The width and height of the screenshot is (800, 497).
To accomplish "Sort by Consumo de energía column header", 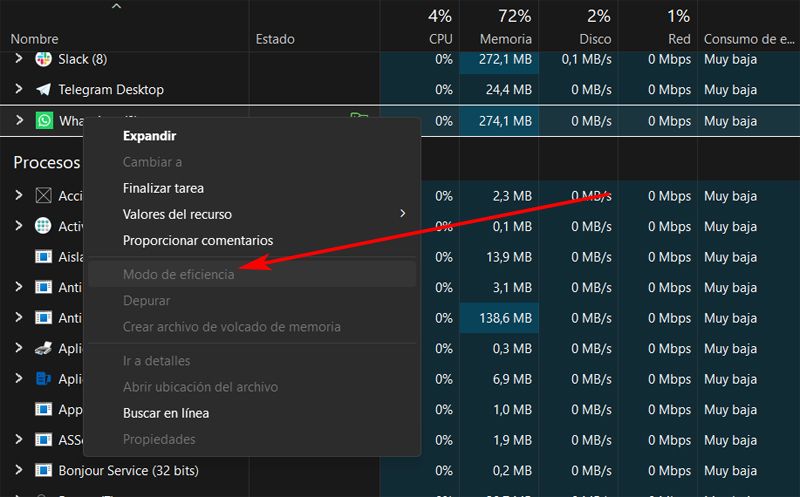I will point(749,39).
